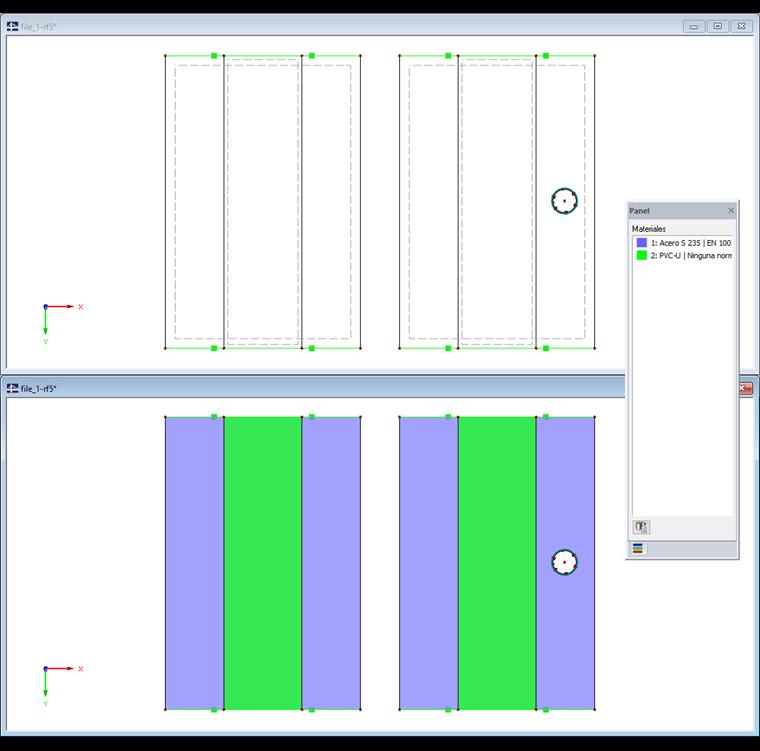Maximize the top file_1-rf5 window

(718, 26)
